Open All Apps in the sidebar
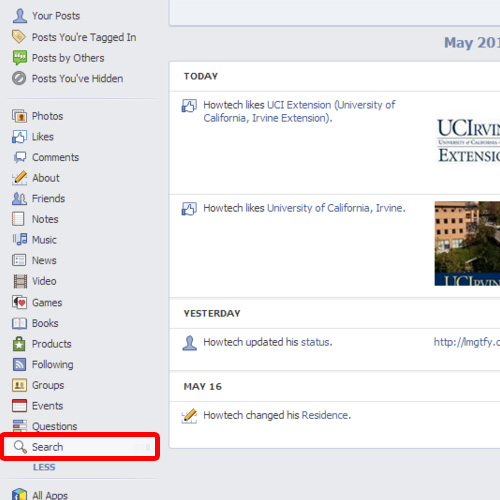This screenshot has width=500, height=500. point(50,495)
